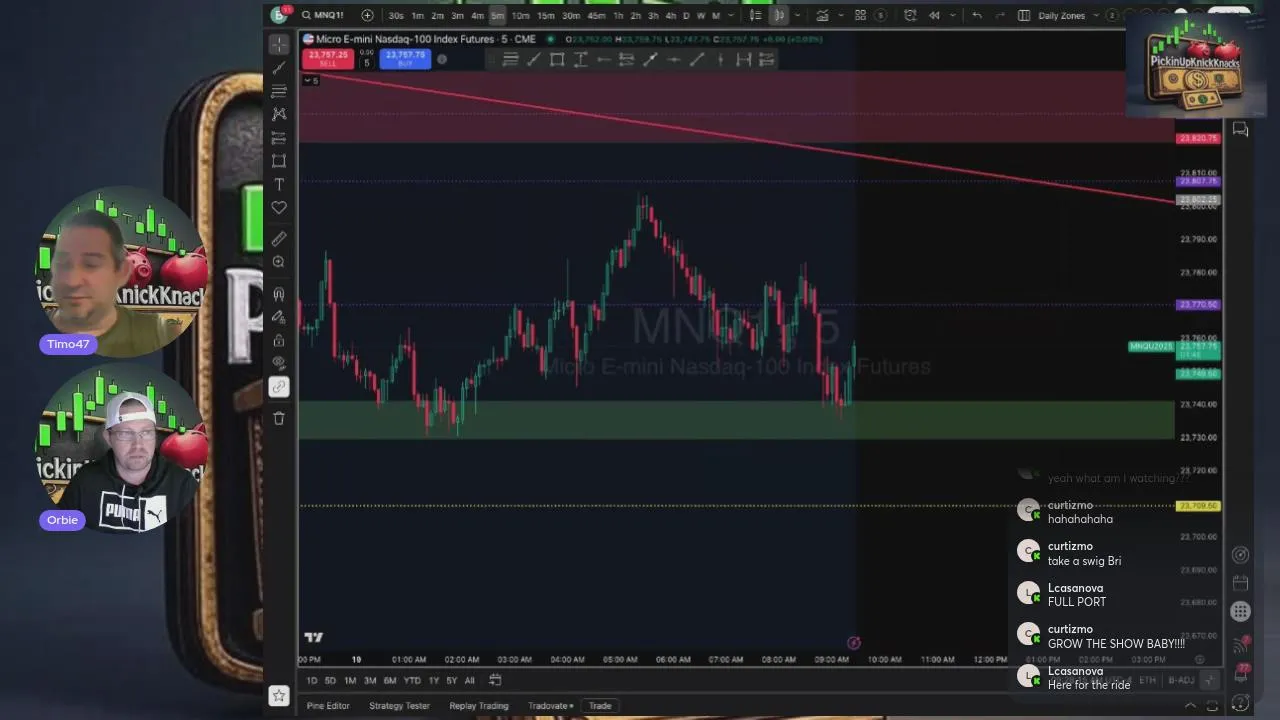Select the 45m timeframe
The image size is (1280, 720).
click(596, 15)
